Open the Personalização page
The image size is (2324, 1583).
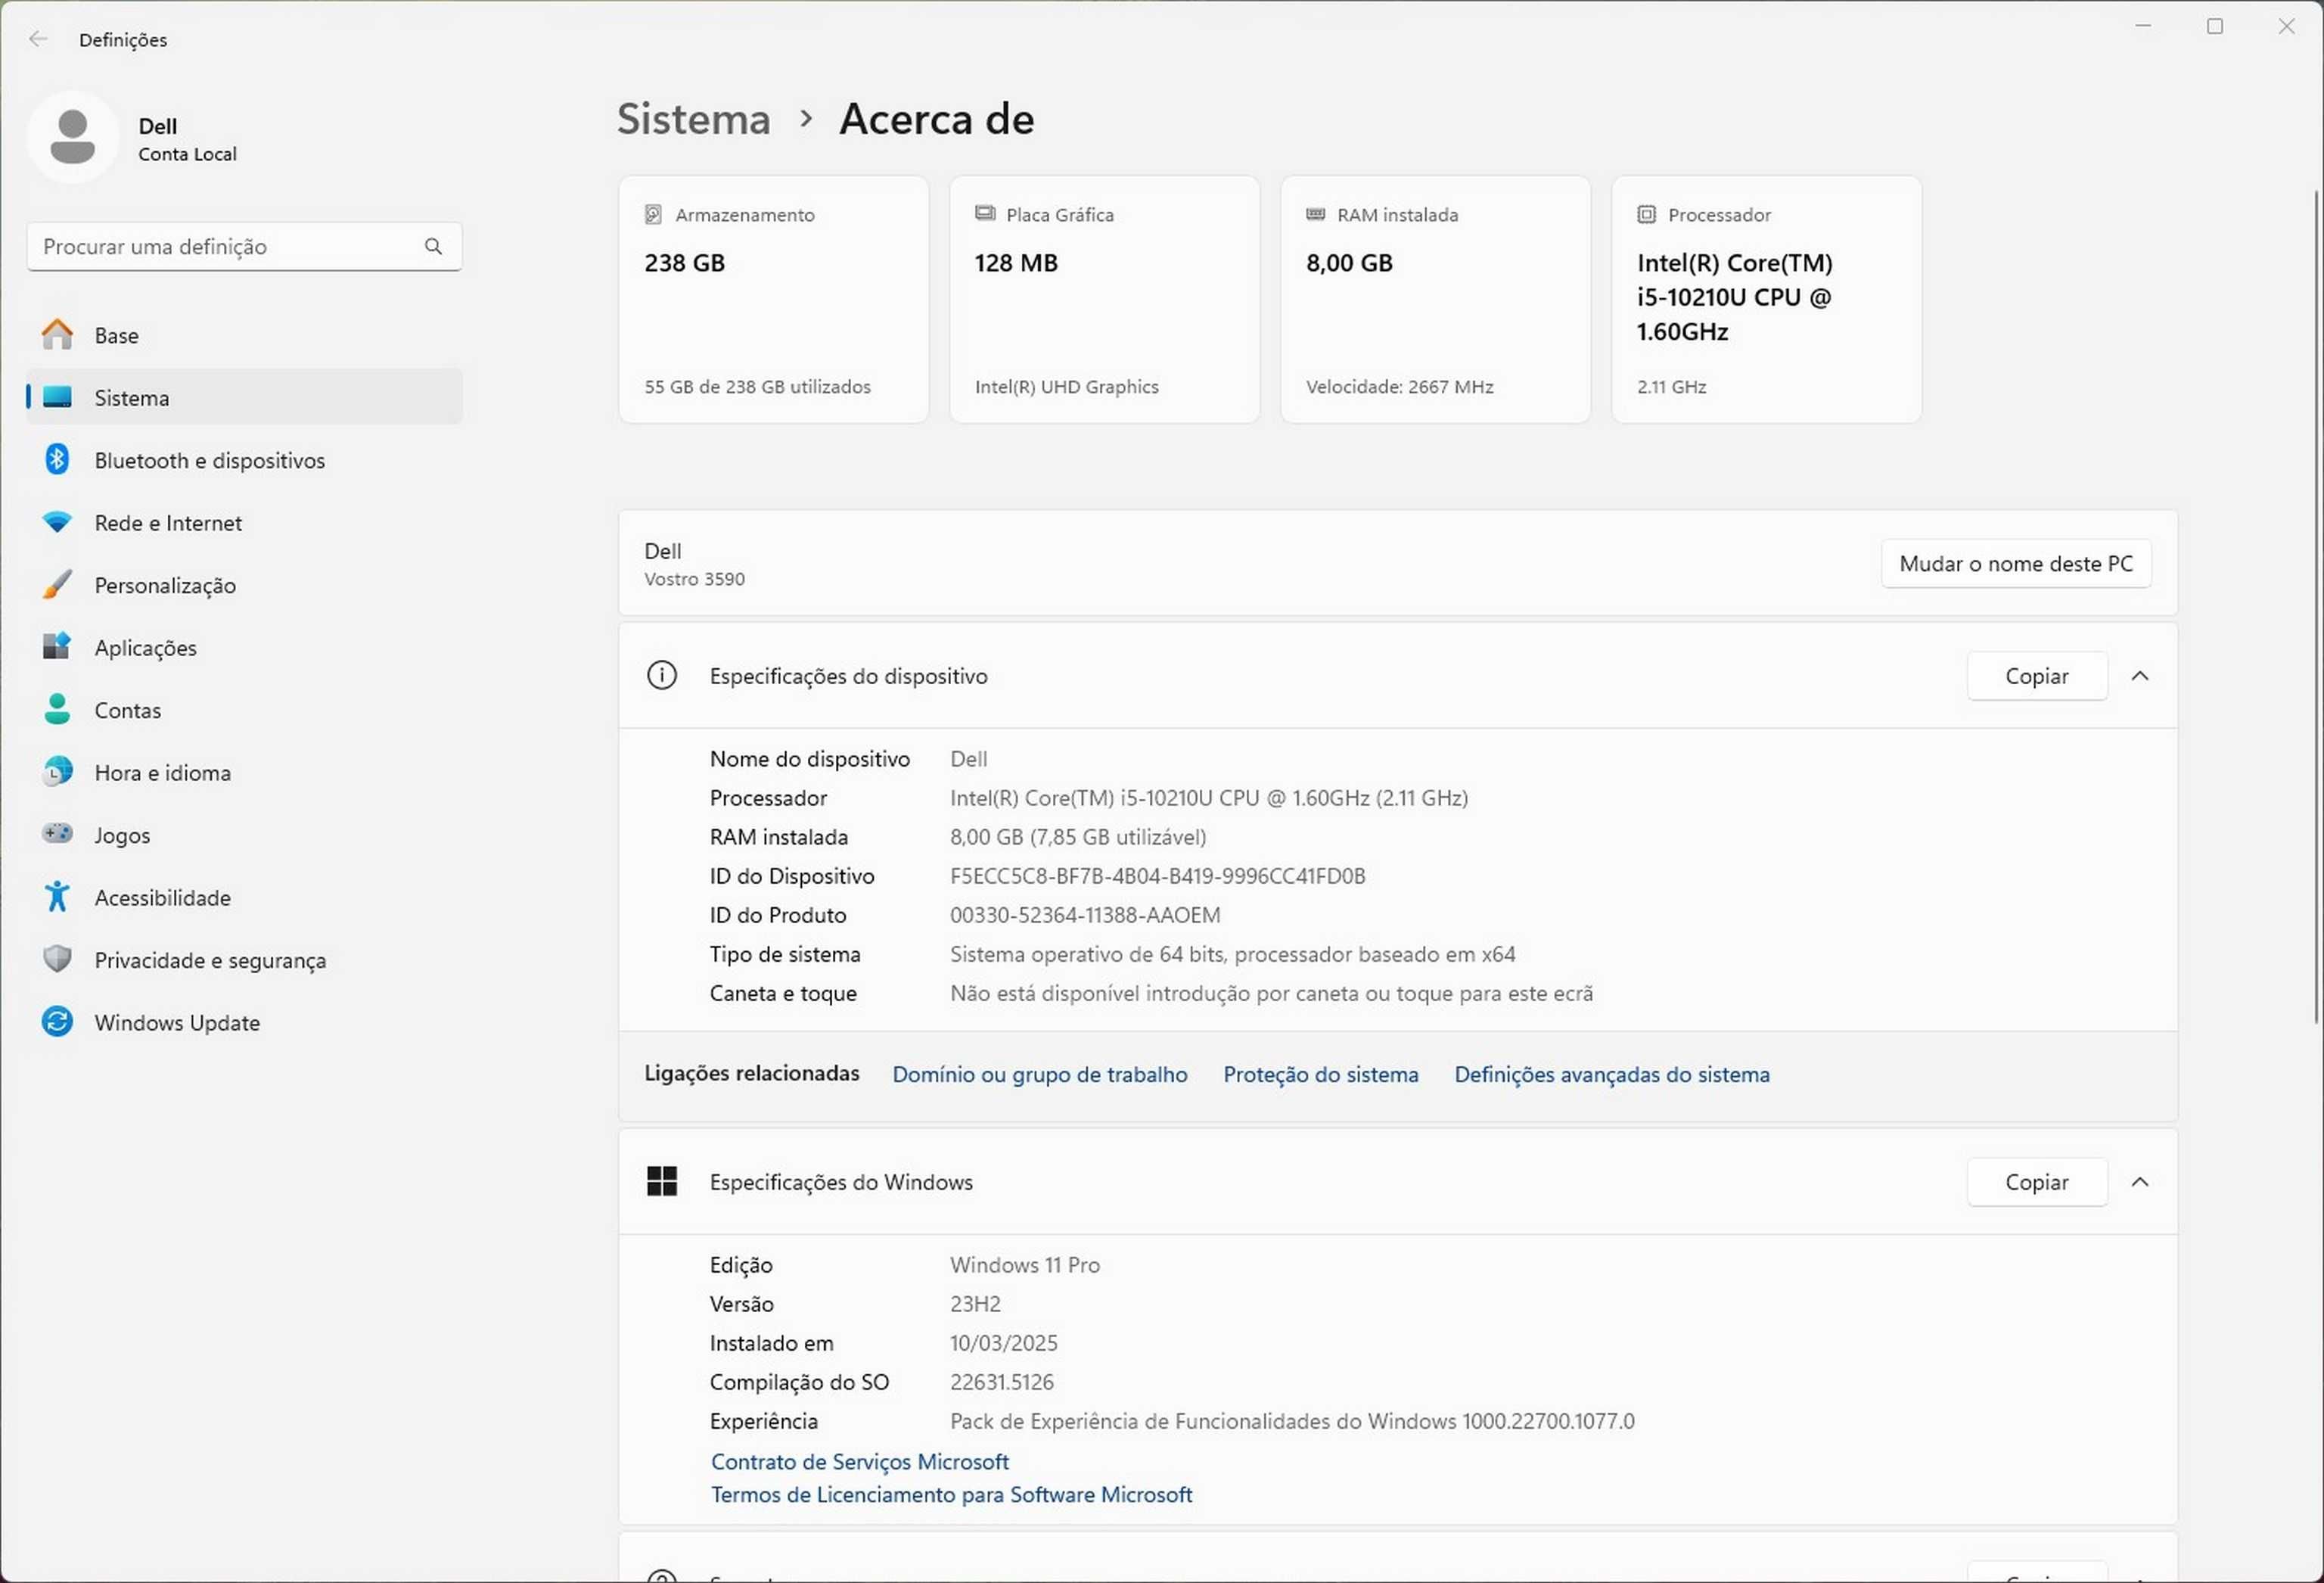coord(244,585)
